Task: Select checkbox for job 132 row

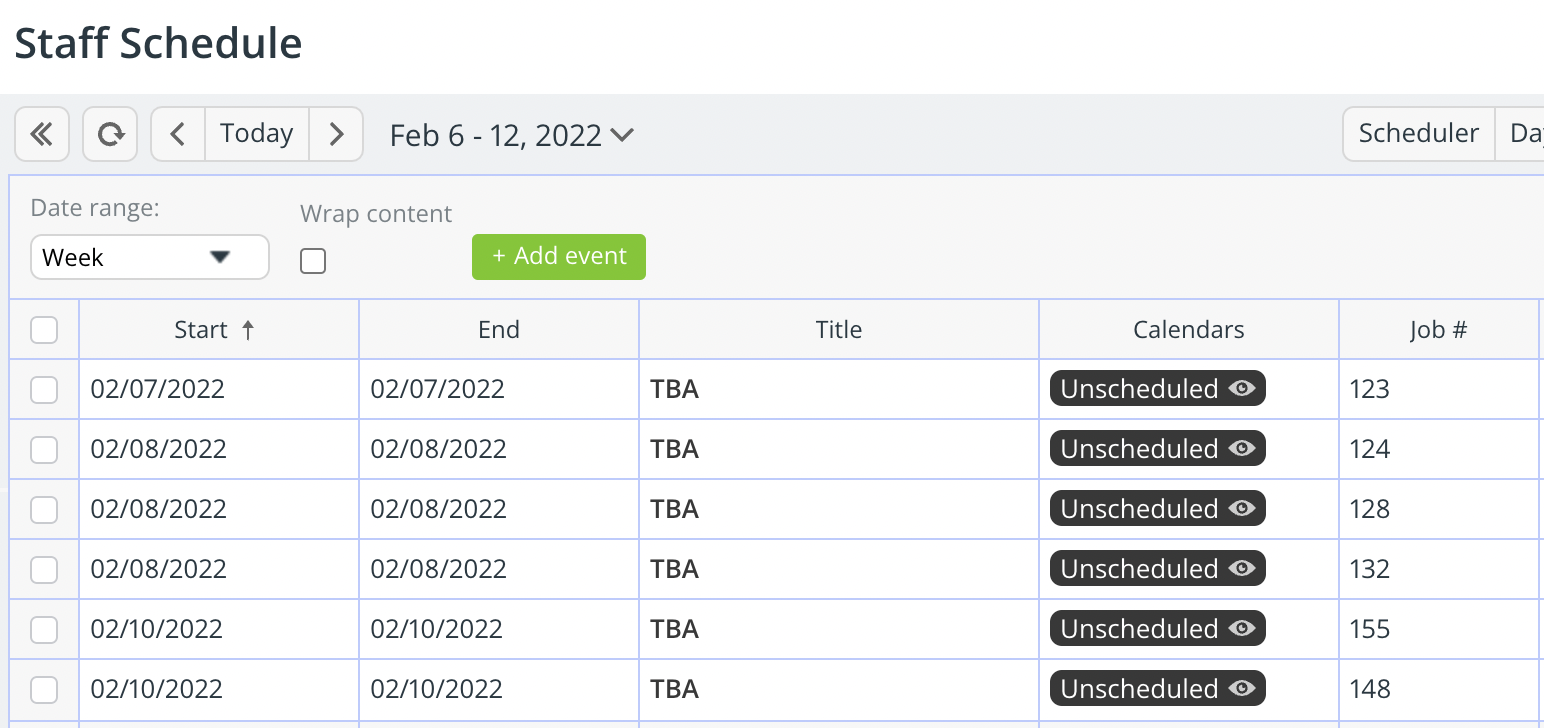Action: 44,570
